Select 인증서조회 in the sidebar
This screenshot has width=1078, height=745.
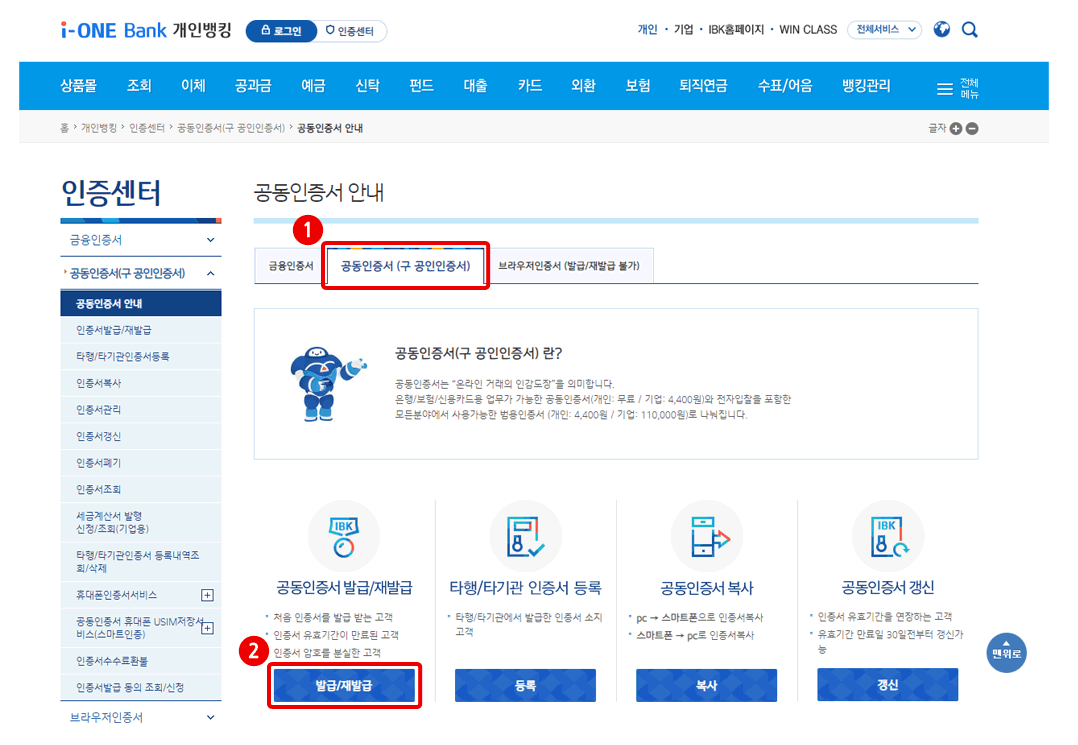141,490
